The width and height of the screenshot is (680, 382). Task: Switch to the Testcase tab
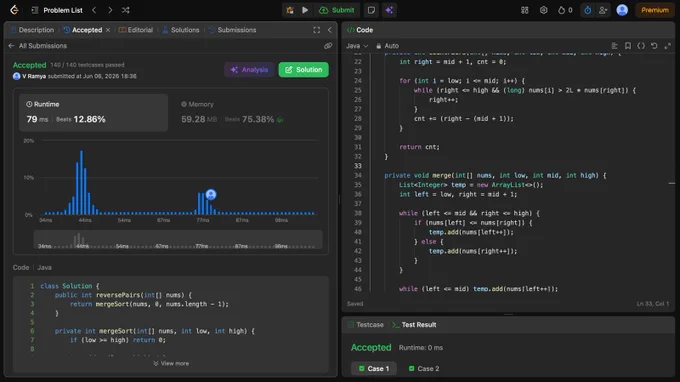(x=366, y=325)
